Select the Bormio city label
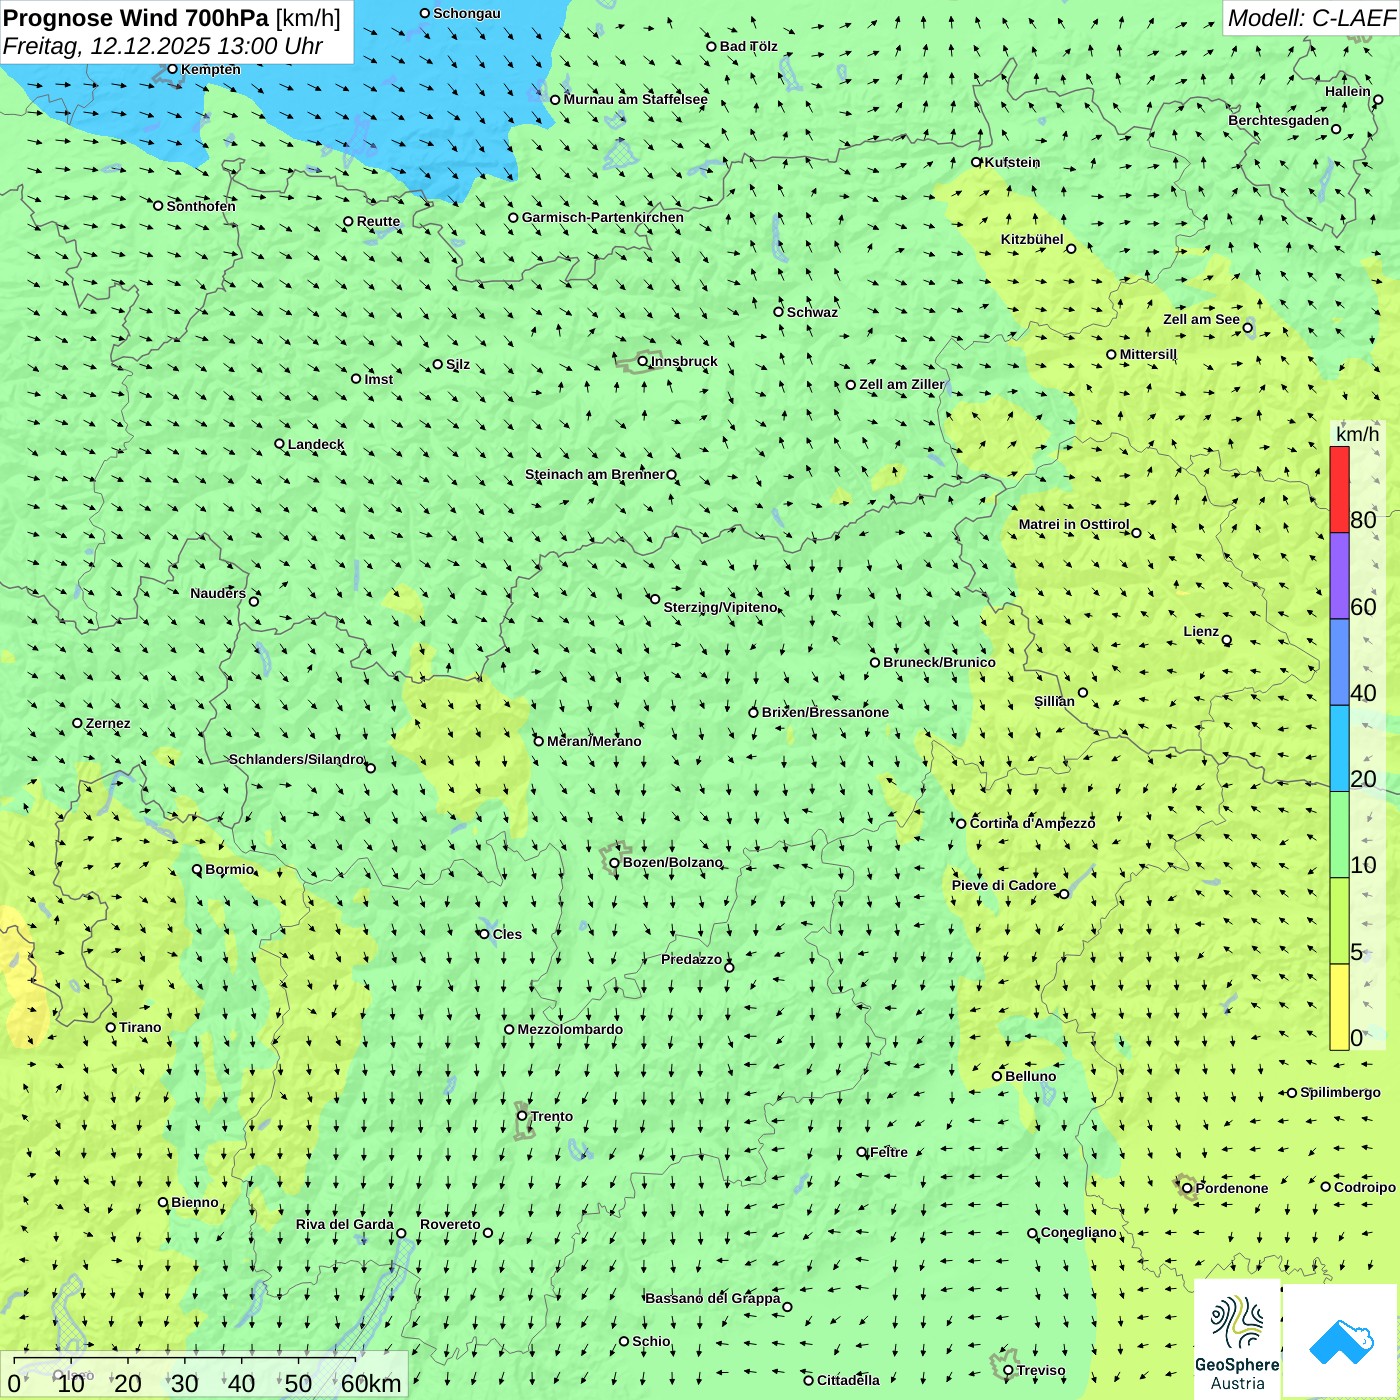The height and width of the screenshot is (1400, 1400). tap(229, 869)
